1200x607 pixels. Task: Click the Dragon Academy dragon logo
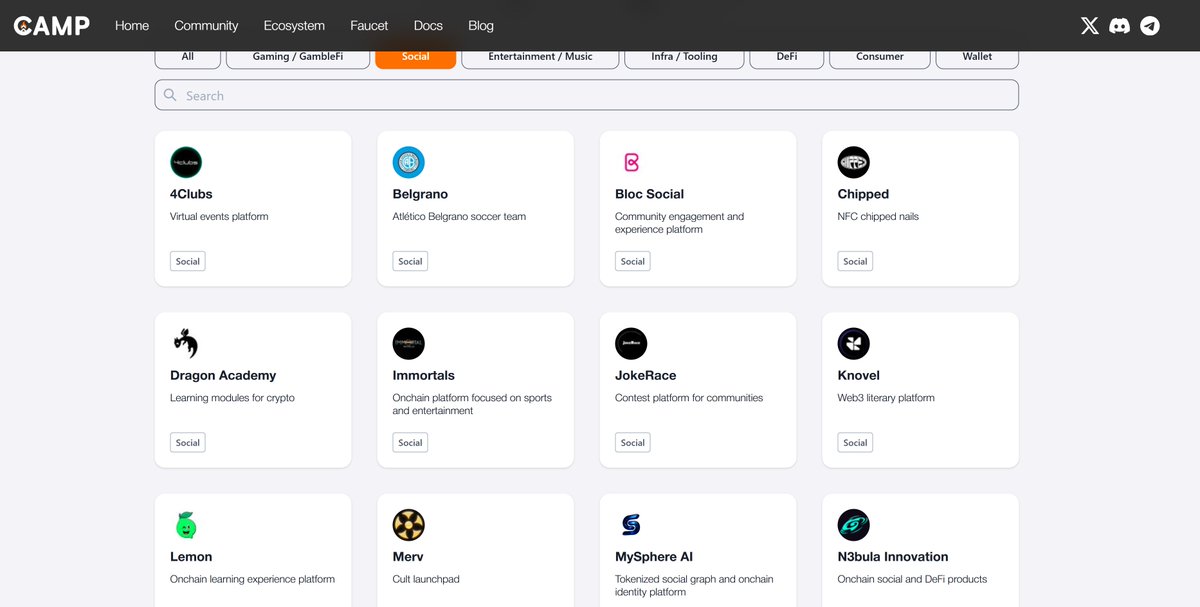tap(186, 344)
